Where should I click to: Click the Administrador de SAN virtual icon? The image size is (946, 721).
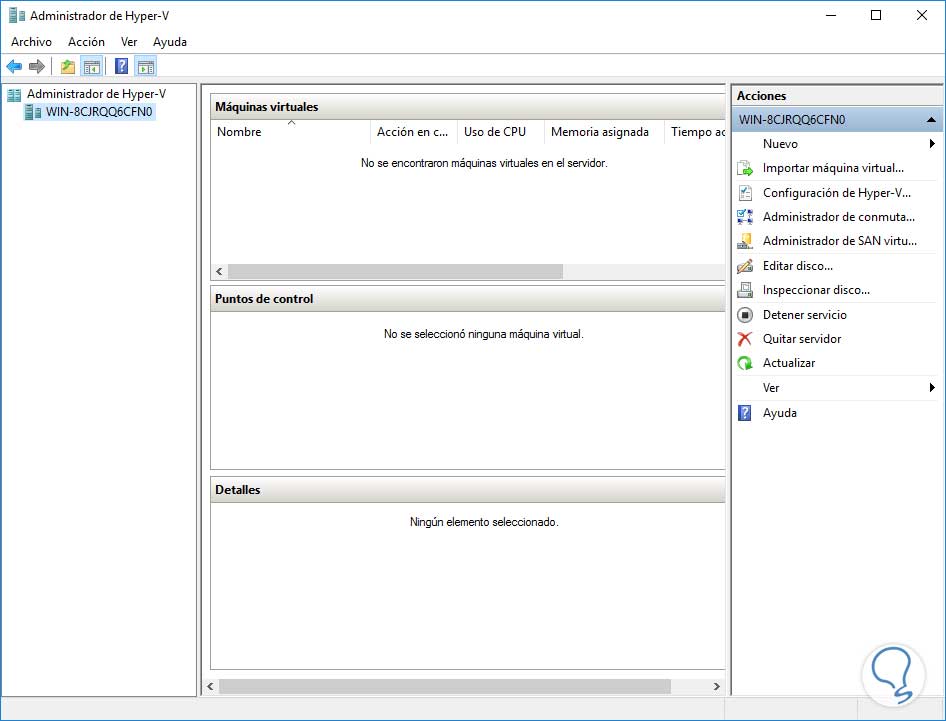tap(745, 241)
